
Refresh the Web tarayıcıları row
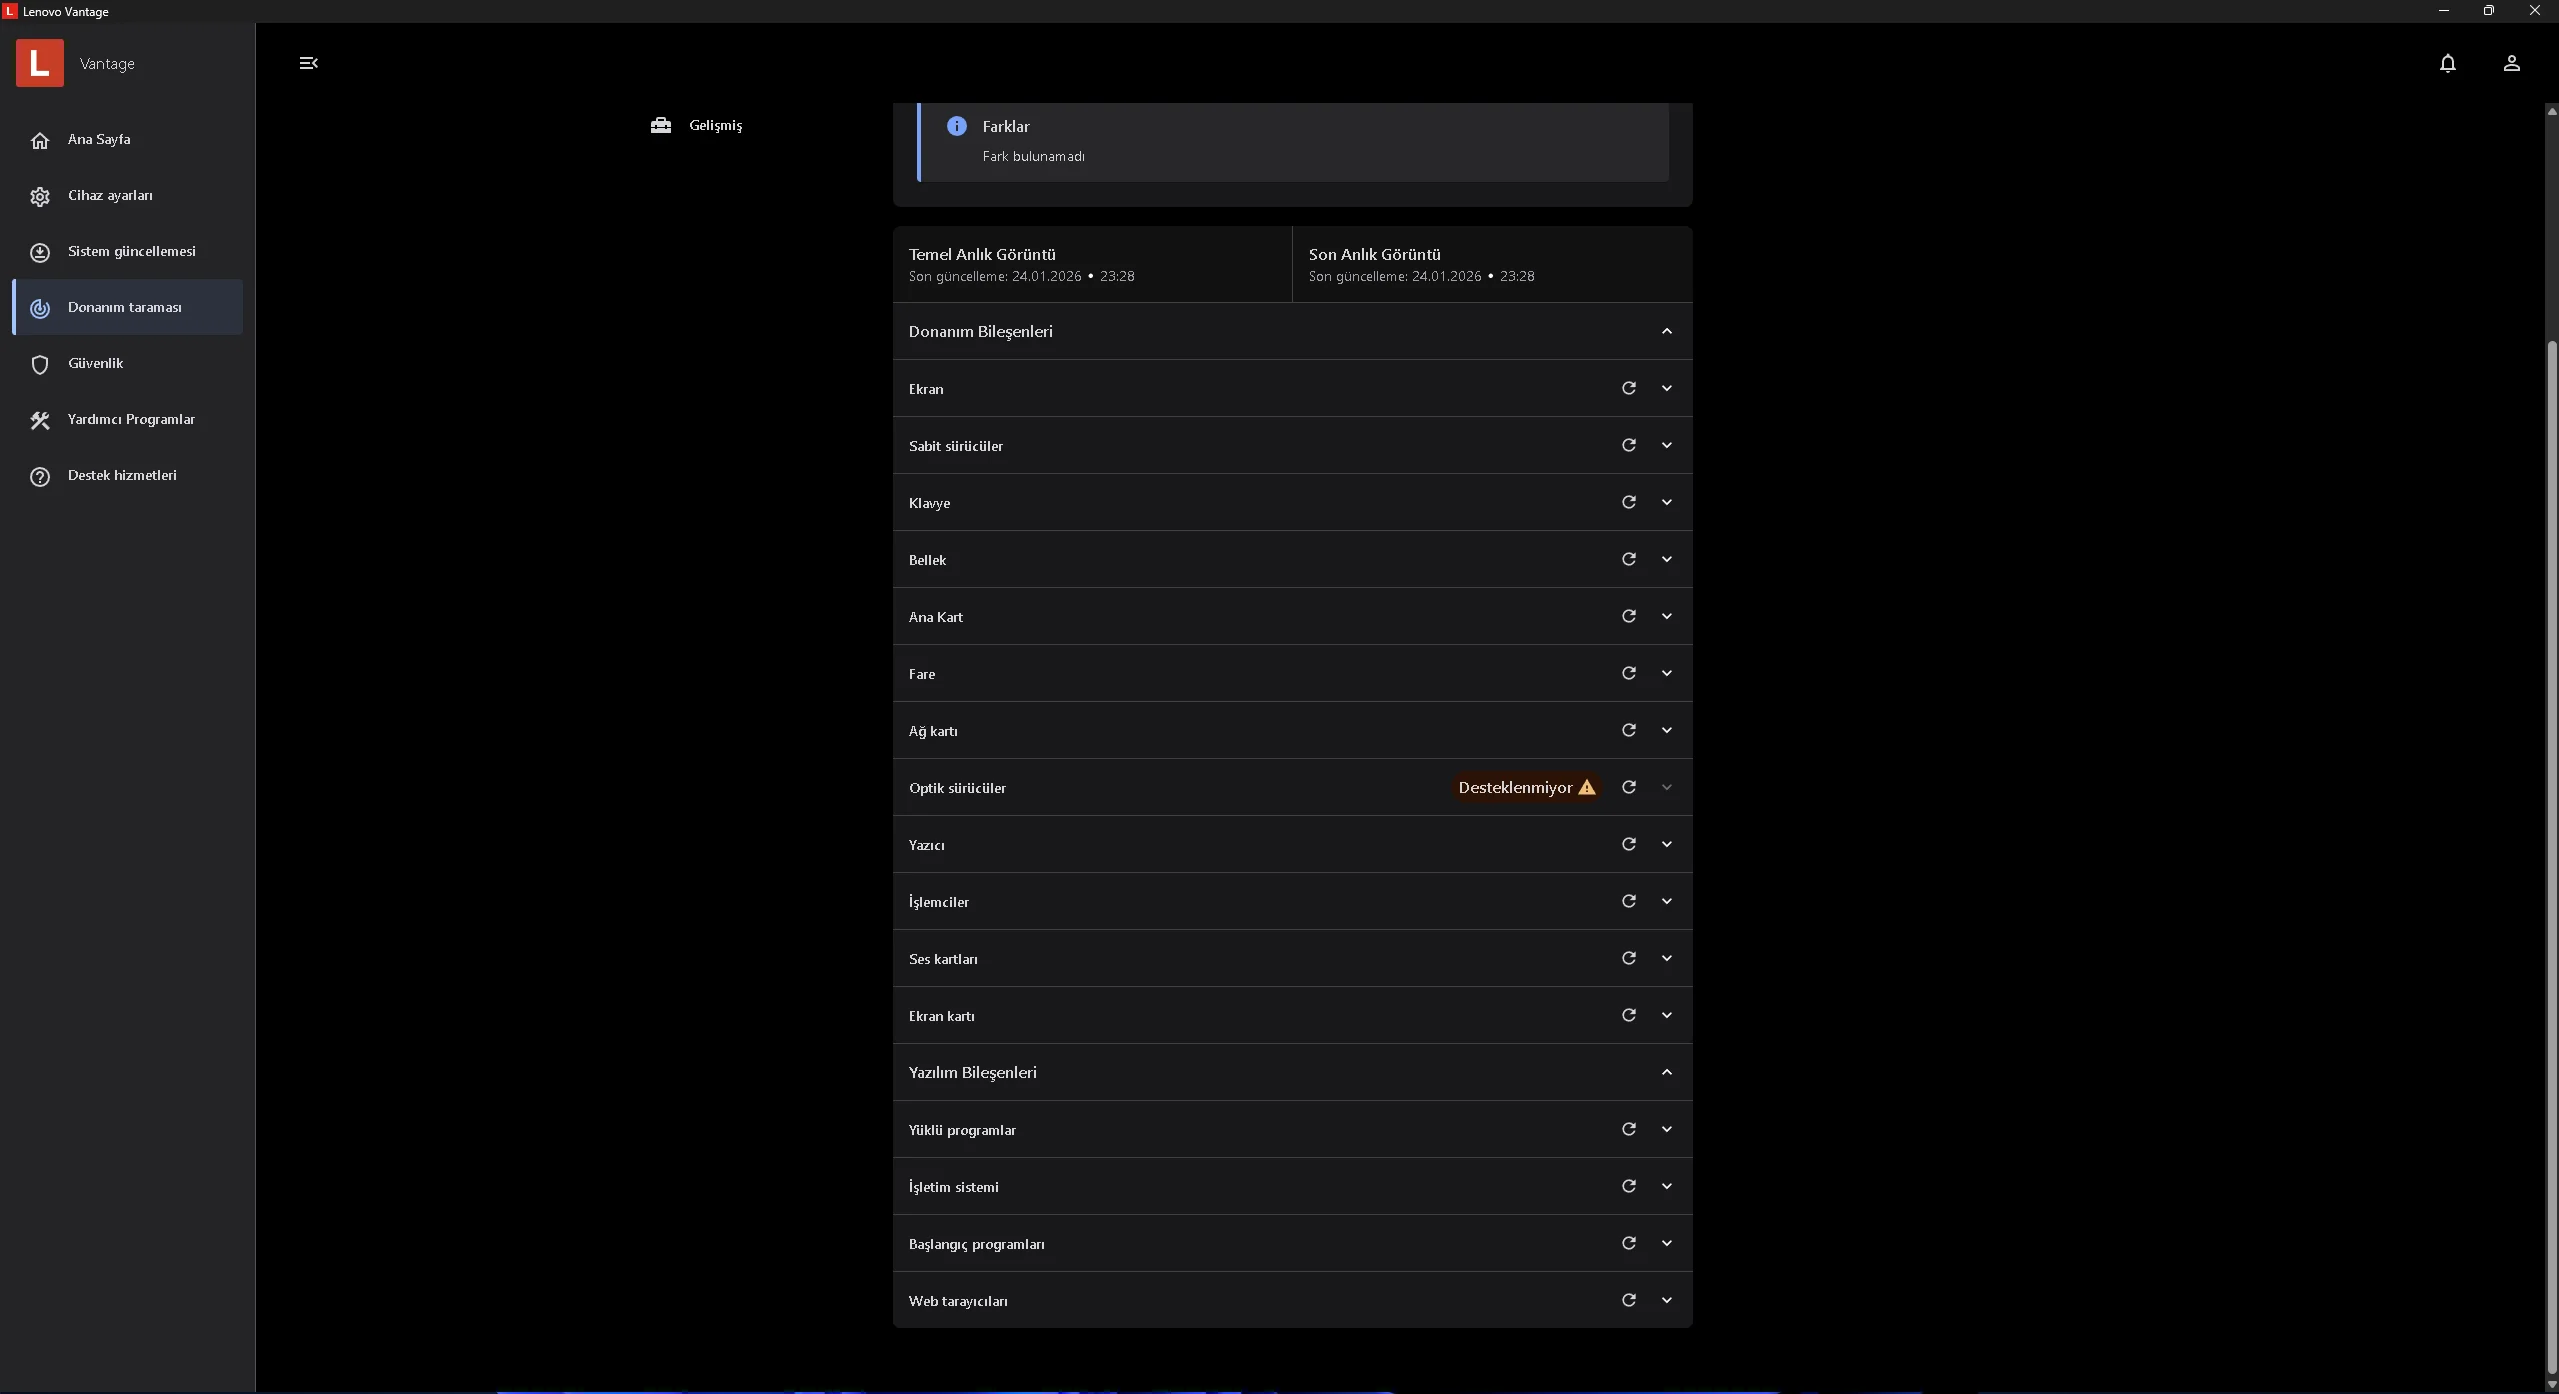click(x=1628, y=1300)
